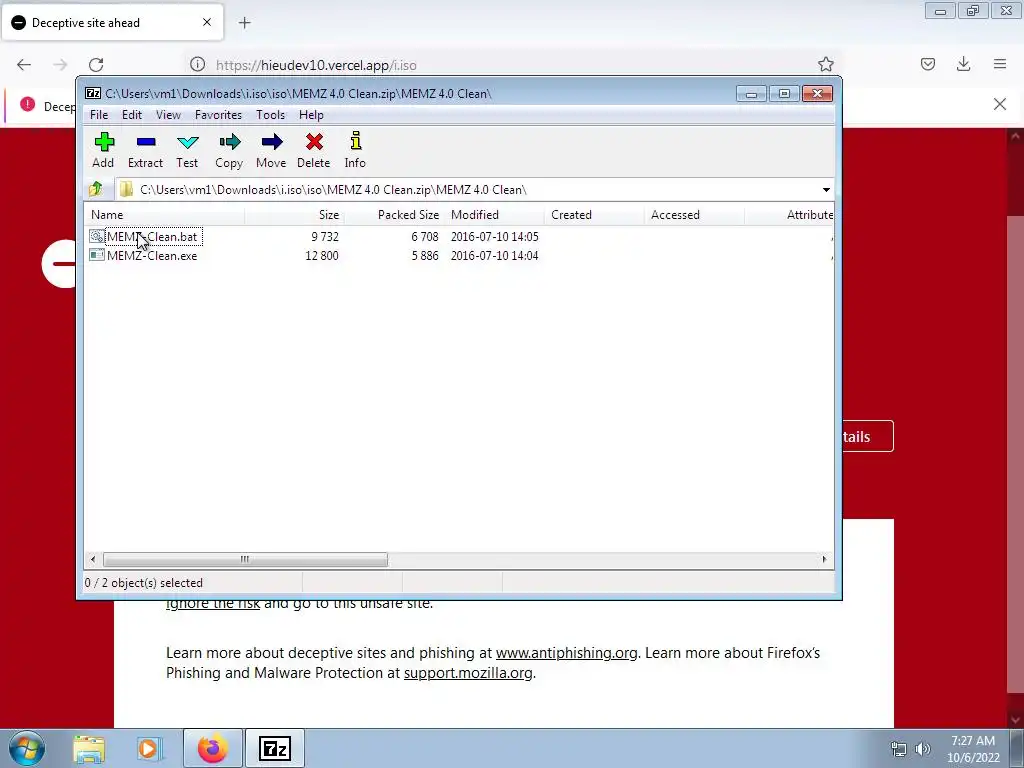Viewport: 1024px width, 768px height.
Task: Open the Tools menu in 7-Zip
Action: [270, 115]
